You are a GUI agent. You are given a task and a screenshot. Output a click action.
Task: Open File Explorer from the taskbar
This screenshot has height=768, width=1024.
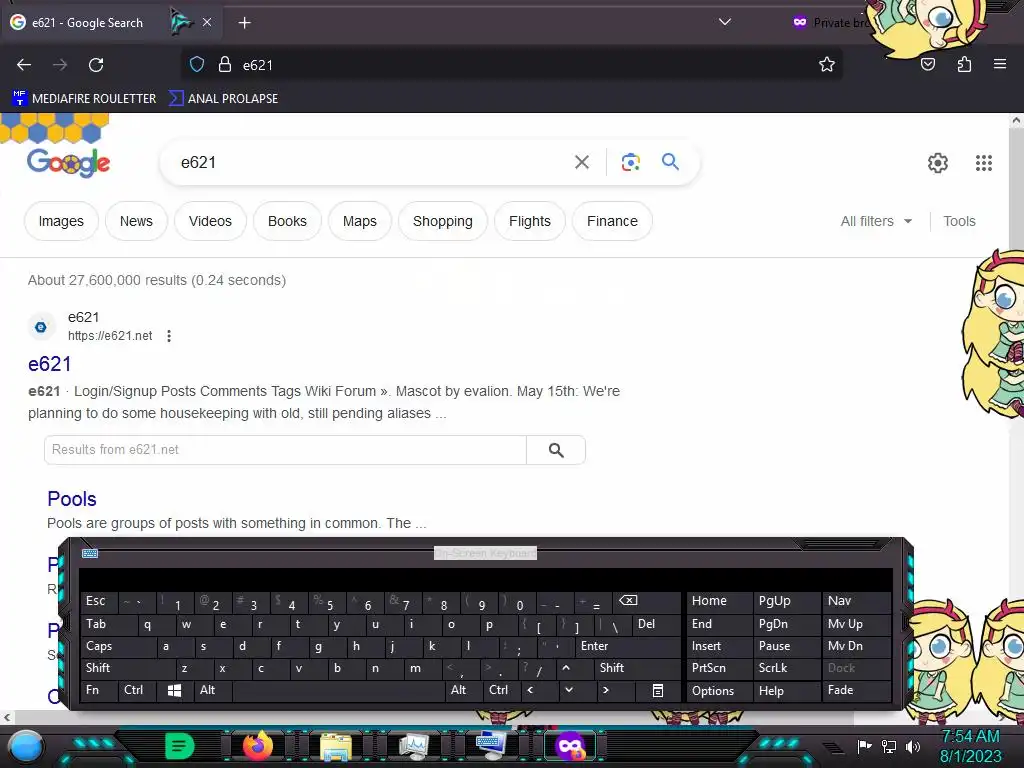[x=336, y=747]
